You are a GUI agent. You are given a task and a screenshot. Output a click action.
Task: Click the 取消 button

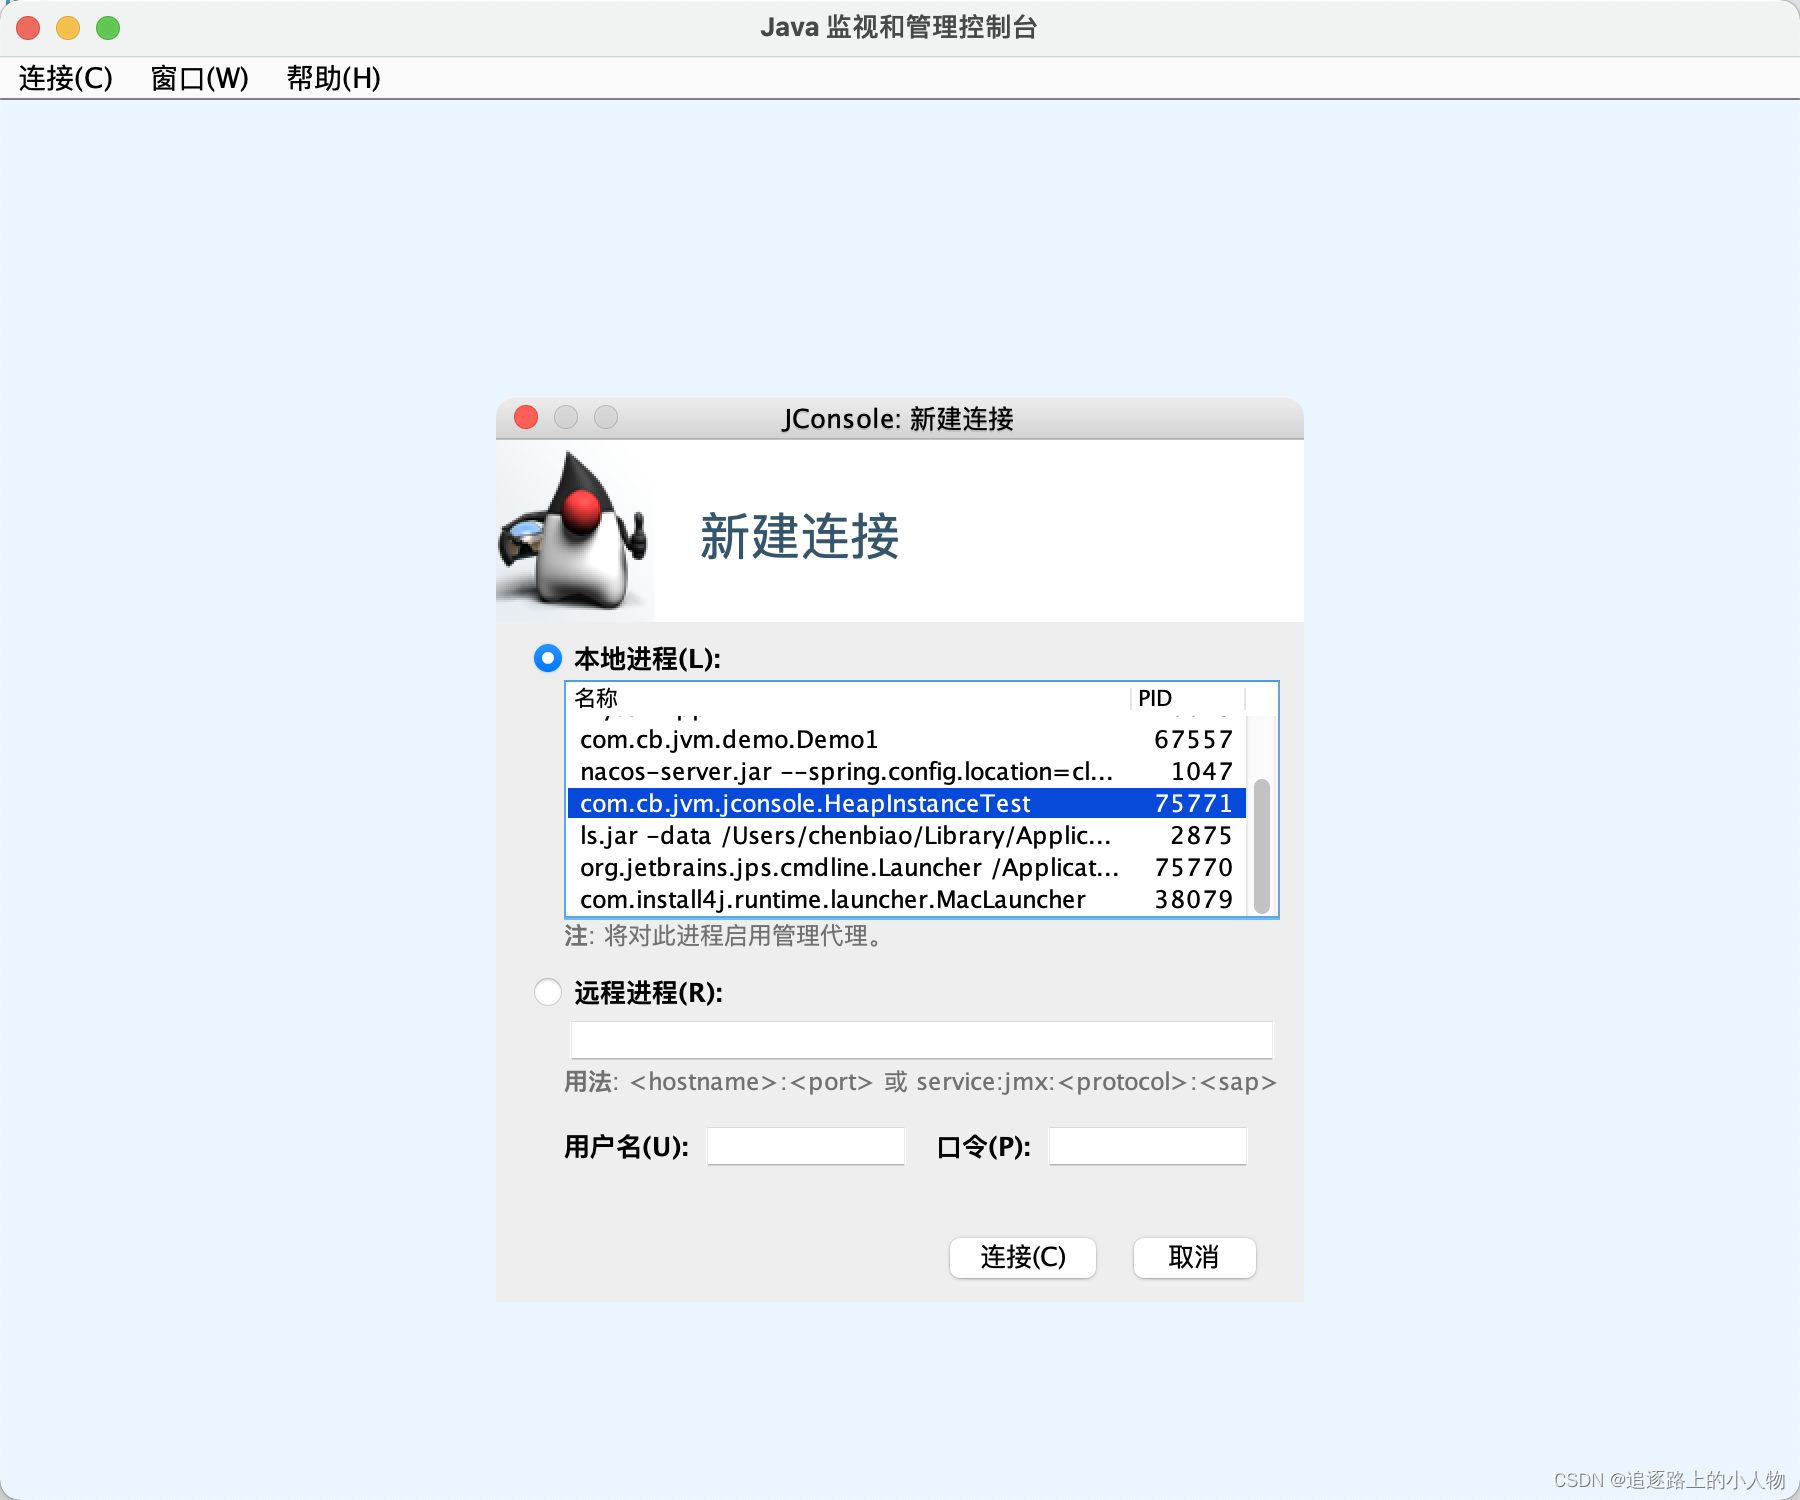(x=1193, y=1258)
